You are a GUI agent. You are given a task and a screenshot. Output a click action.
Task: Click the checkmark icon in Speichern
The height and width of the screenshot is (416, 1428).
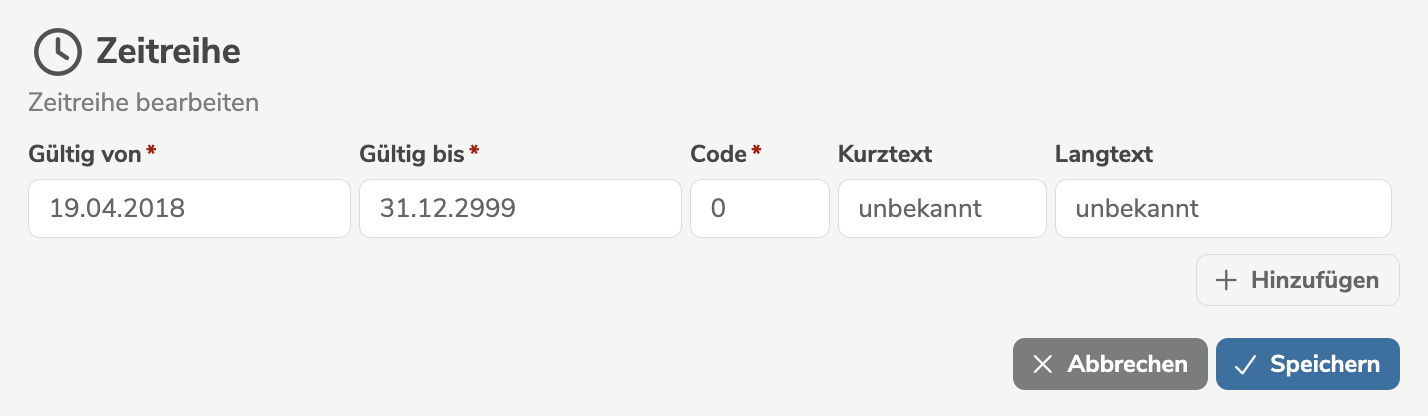tap(1245, 364)
